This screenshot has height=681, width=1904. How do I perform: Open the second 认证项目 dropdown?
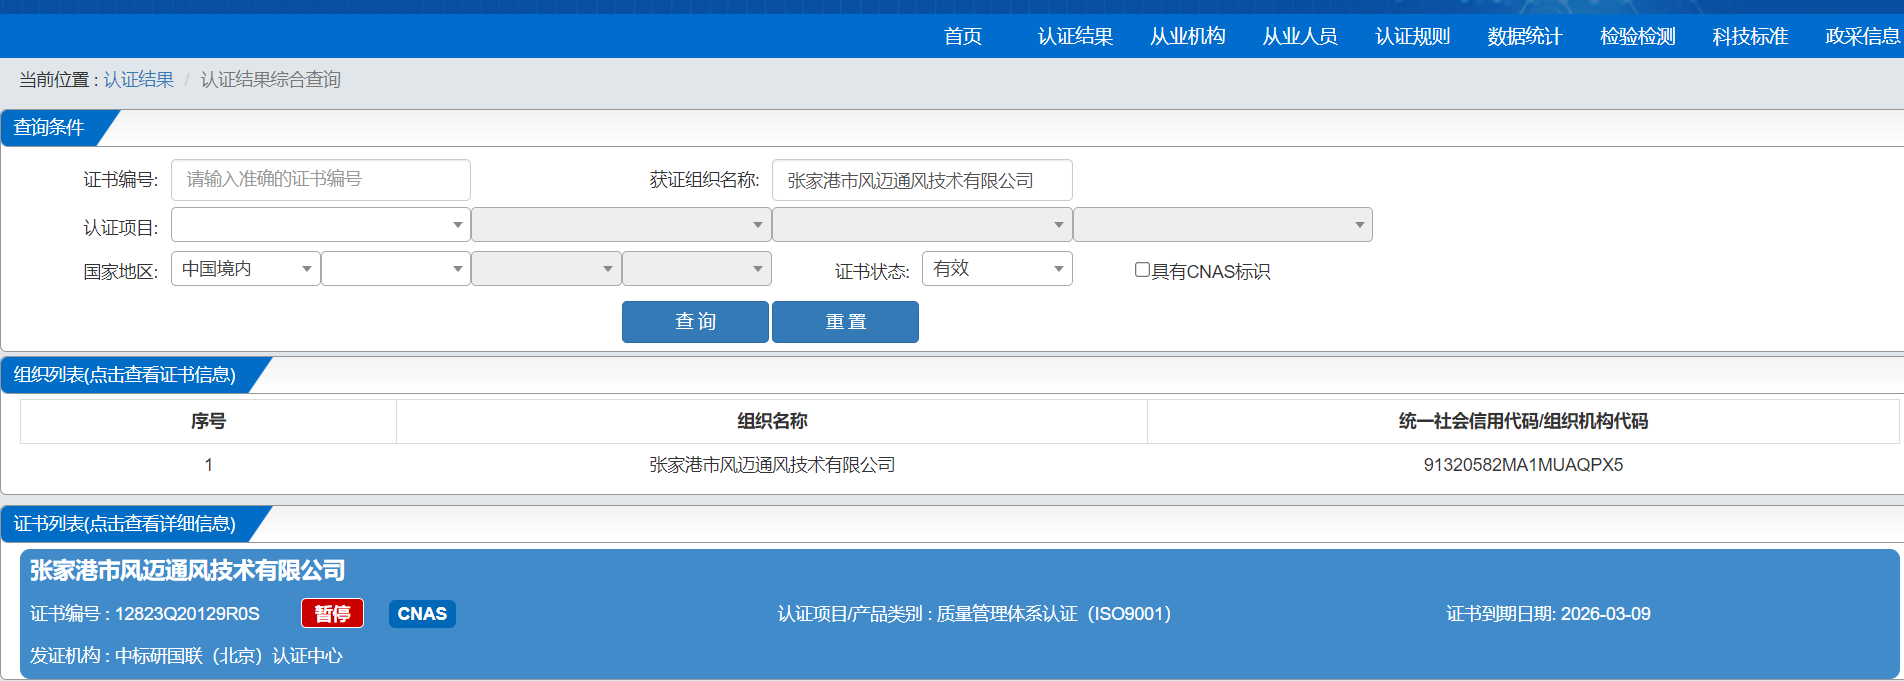point(621,225)
